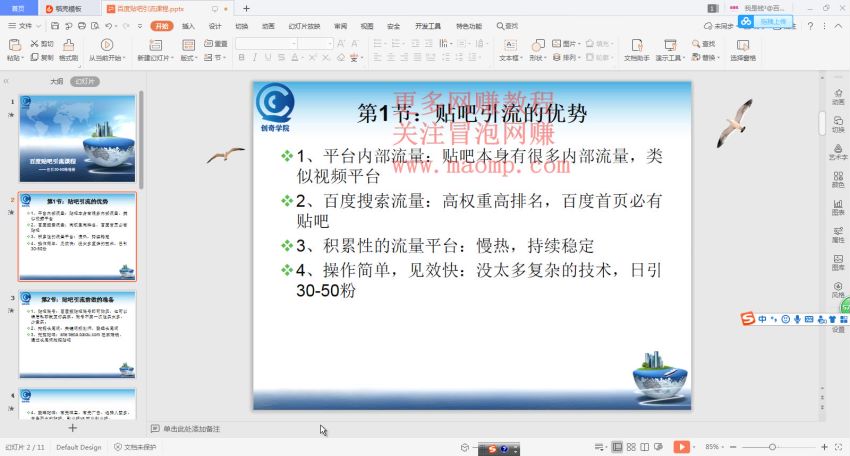Switch to the Outline pane tab
Viewport: 850px width, 456px height.
[x=56, y=81]
